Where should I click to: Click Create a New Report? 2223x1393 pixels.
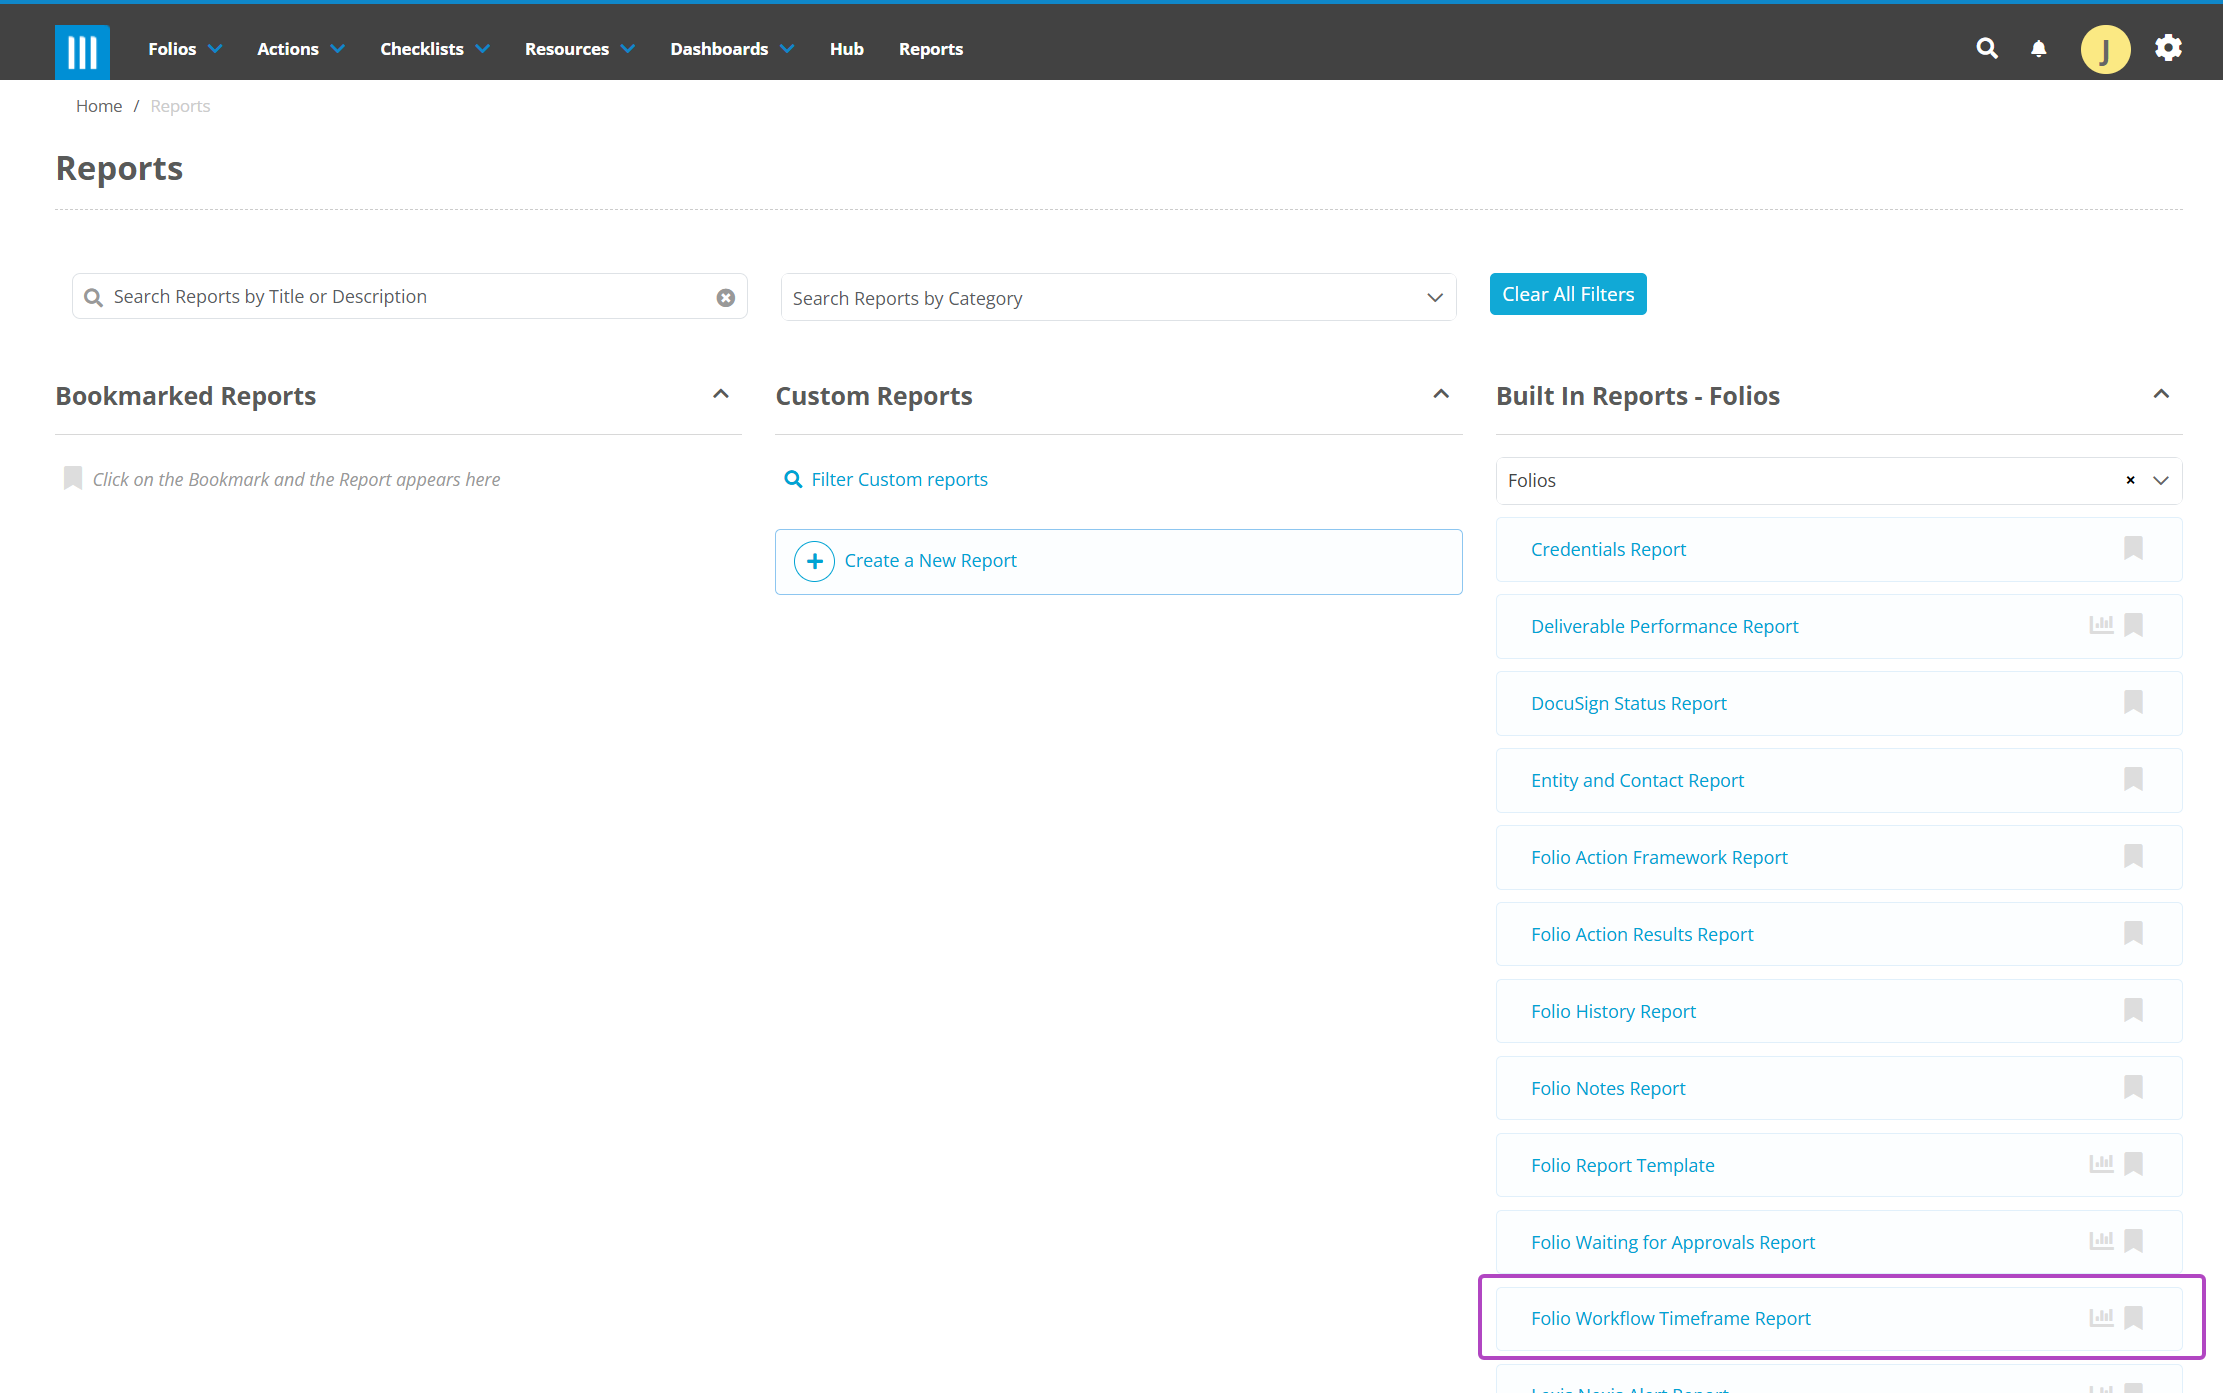pyautogui.click(x=1118, y=562)
